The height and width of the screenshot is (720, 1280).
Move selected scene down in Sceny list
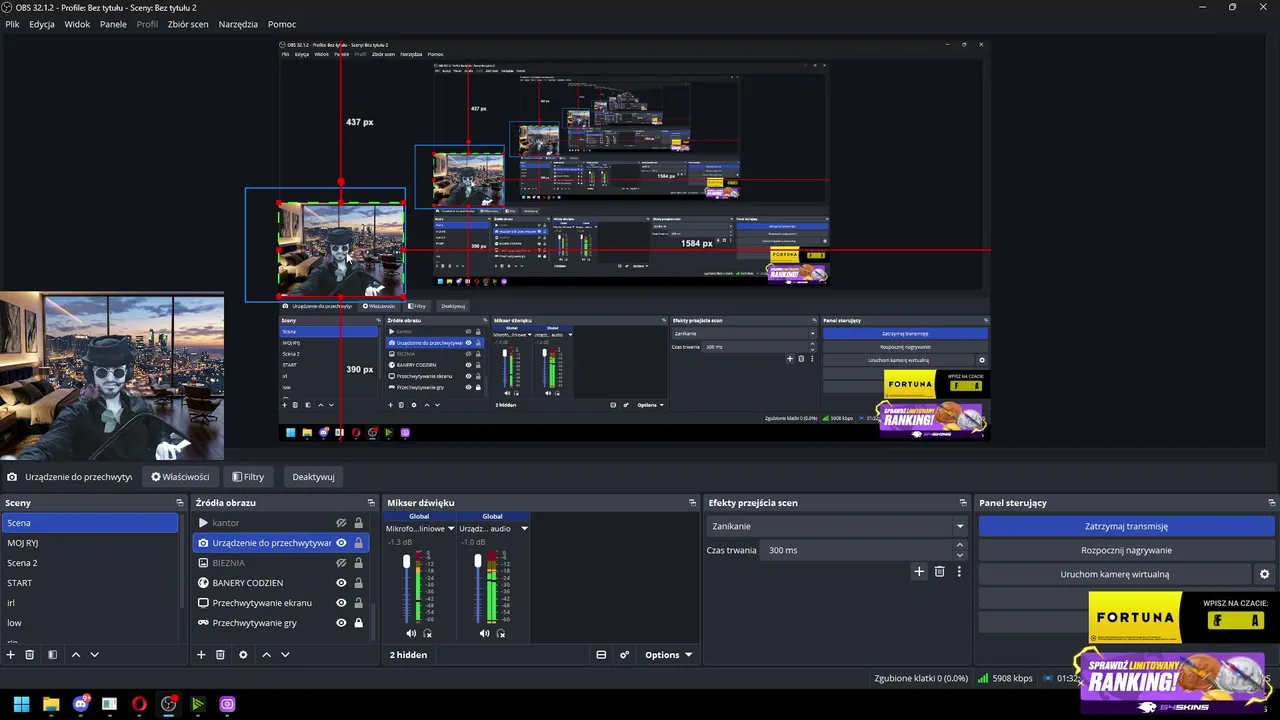[95, 655]
